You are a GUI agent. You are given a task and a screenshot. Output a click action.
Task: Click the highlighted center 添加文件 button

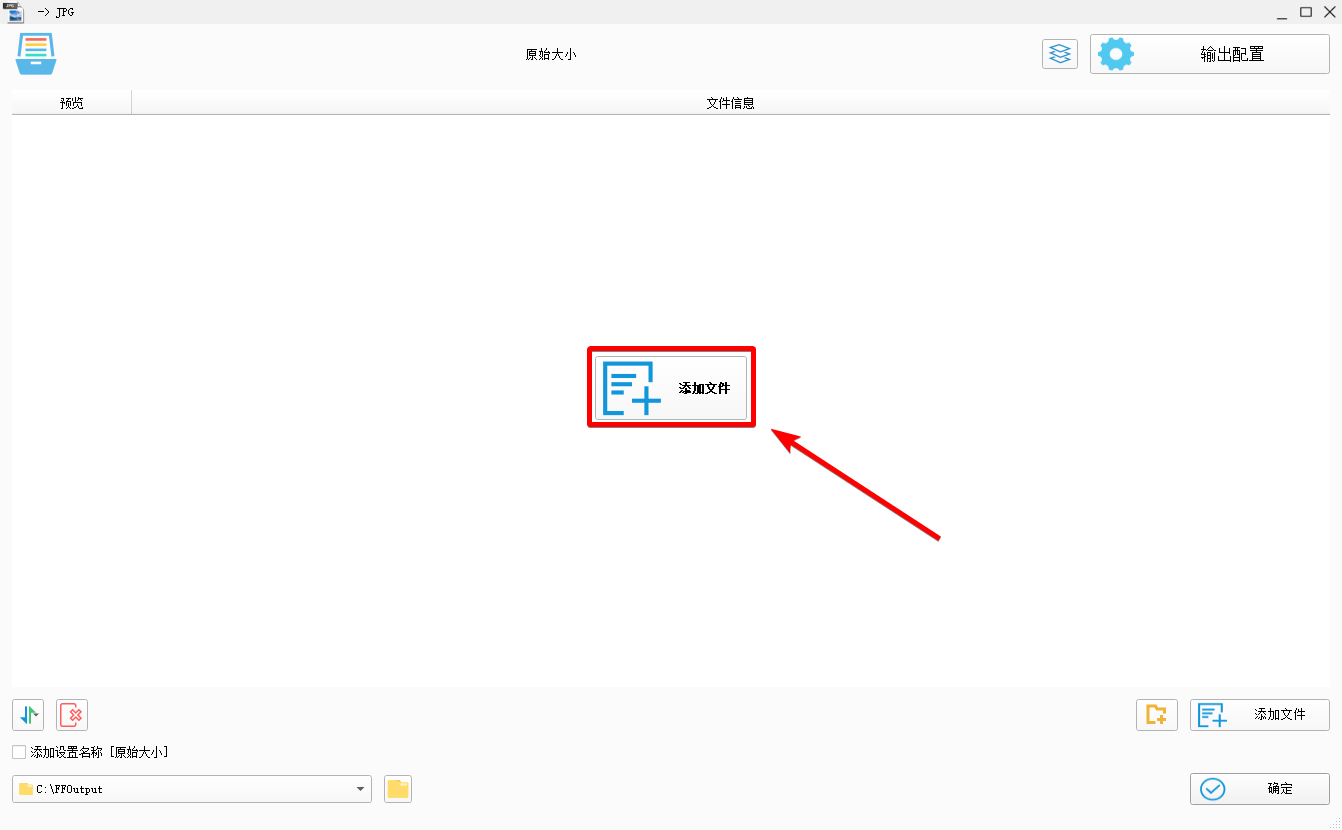[x=670, y=388]
